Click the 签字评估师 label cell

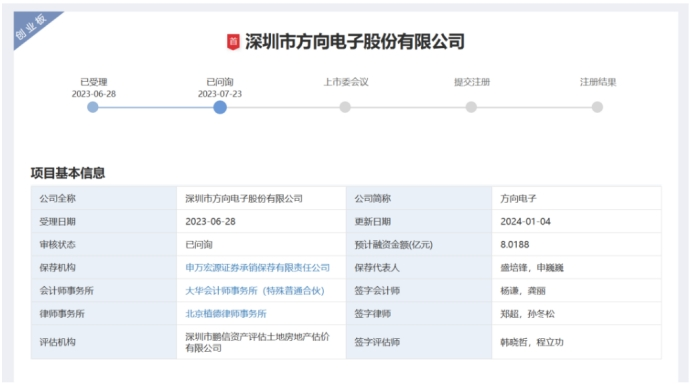coord(419,342)
